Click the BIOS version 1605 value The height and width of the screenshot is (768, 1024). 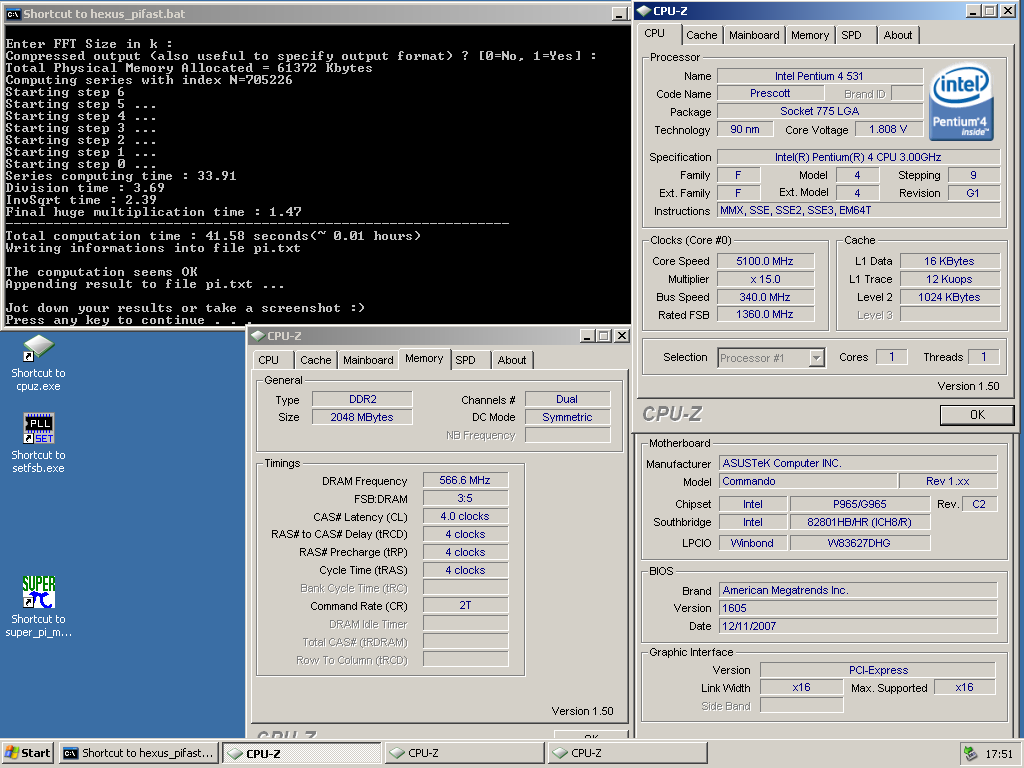(x=858, y=608)
